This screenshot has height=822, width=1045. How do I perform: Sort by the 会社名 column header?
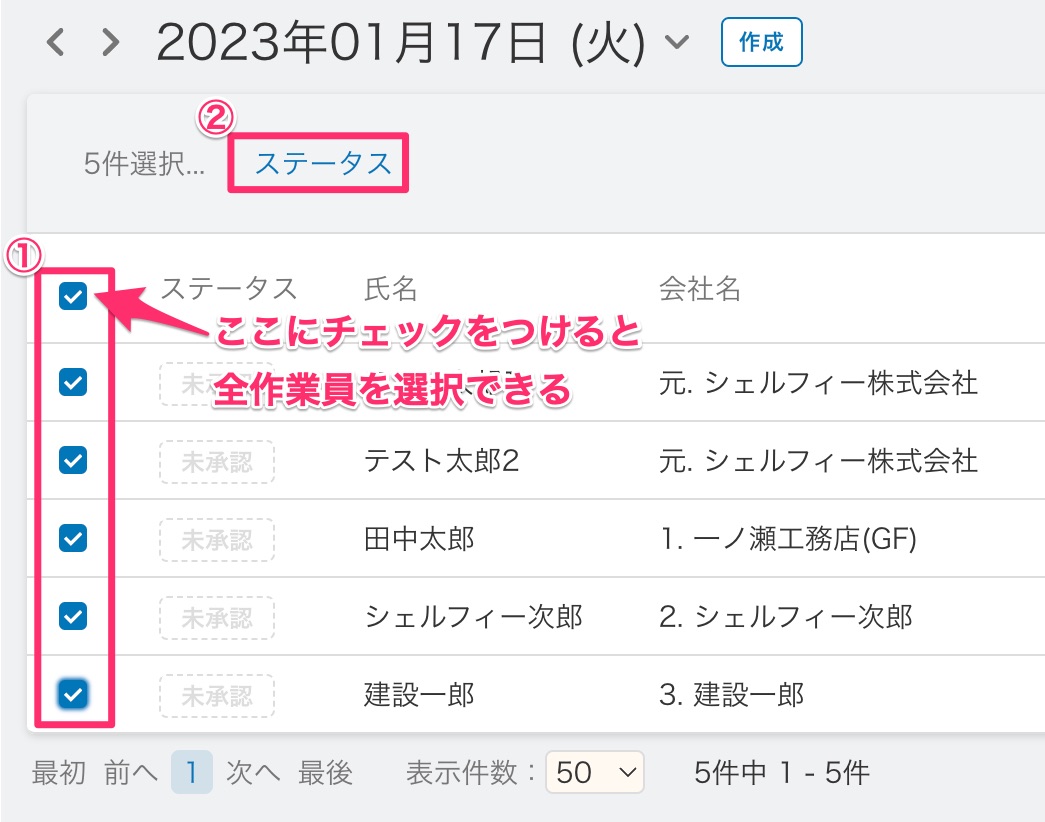tap(700, 289)
